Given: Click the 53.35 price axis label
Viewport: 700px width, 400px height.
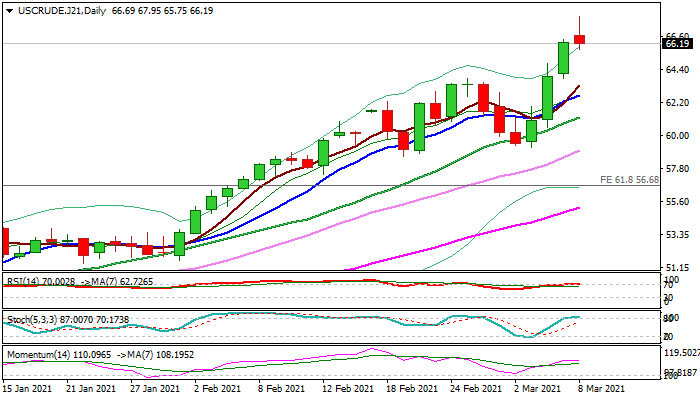Looking at the screenshot, I should (x=677, y=235).
